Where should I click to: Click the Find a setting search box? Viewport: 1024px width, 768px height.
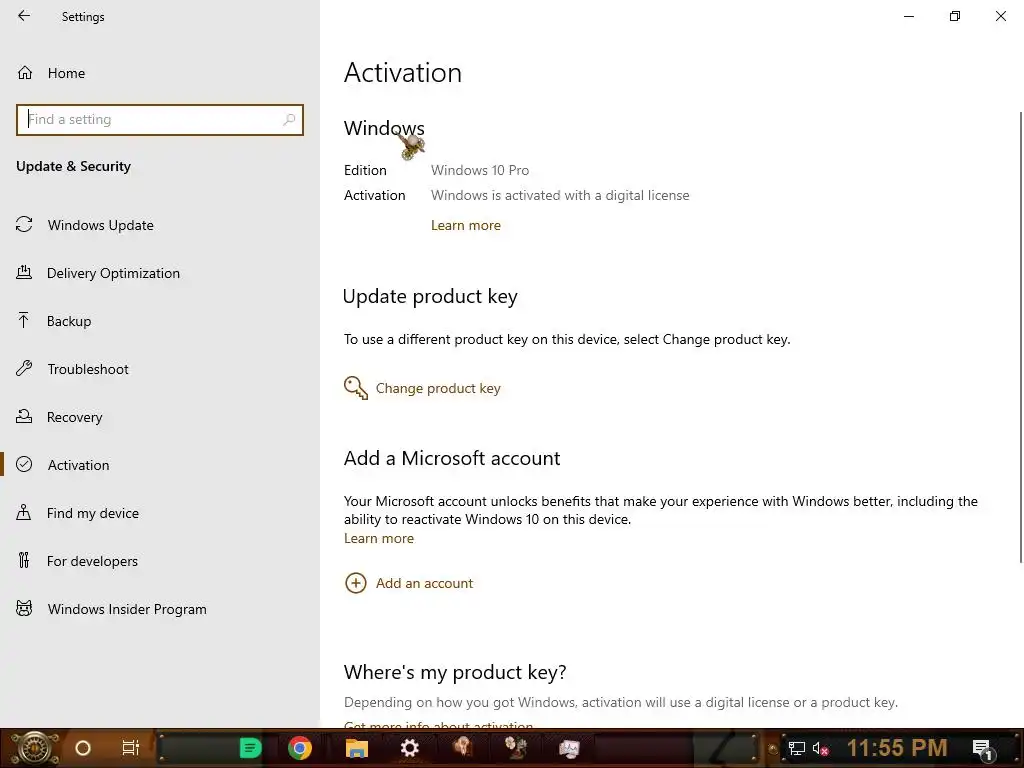tap(159, 120)
